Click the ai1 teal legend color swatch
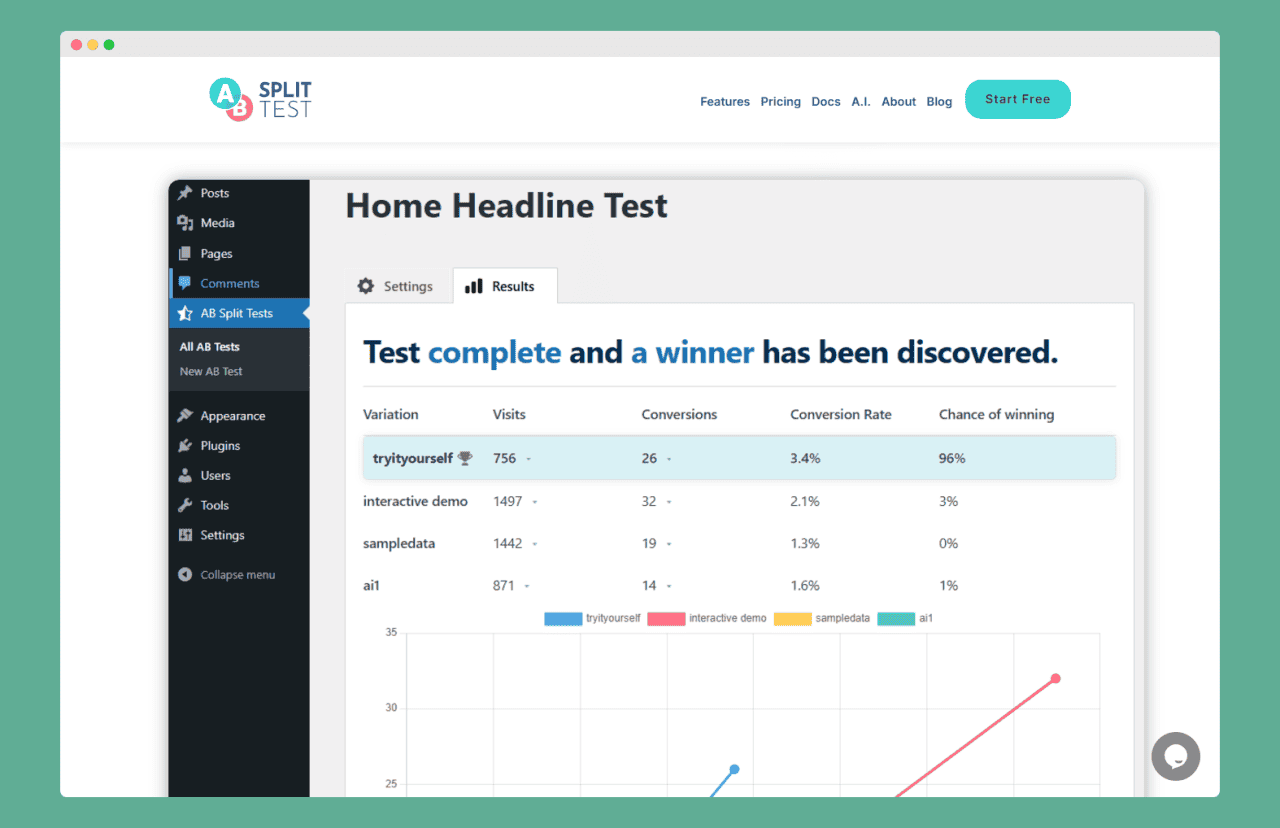This screenshot has width=1280, height=828. point(896,619)
